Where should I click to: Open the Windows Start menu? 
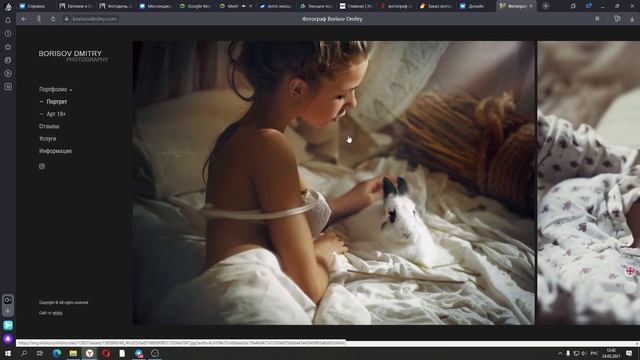coord(8,353)
